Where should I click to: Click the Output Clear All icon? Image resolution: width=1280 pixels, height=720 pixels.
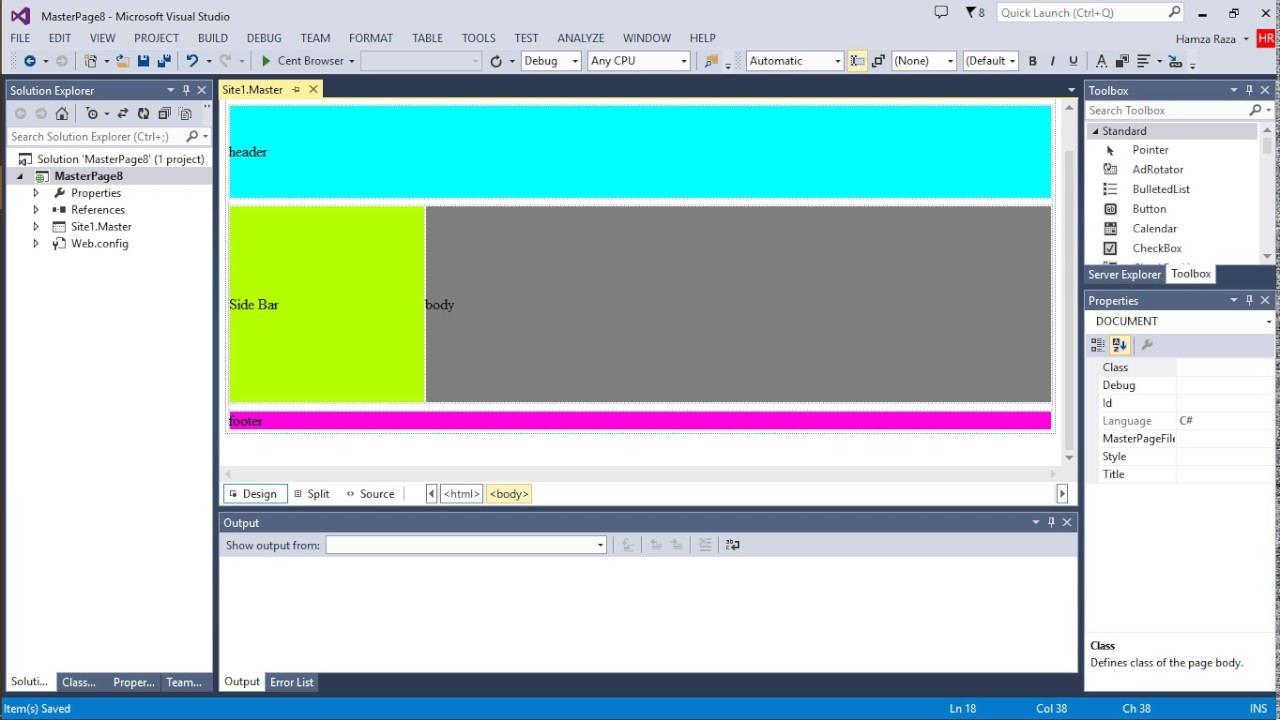(x=705, y=545)
